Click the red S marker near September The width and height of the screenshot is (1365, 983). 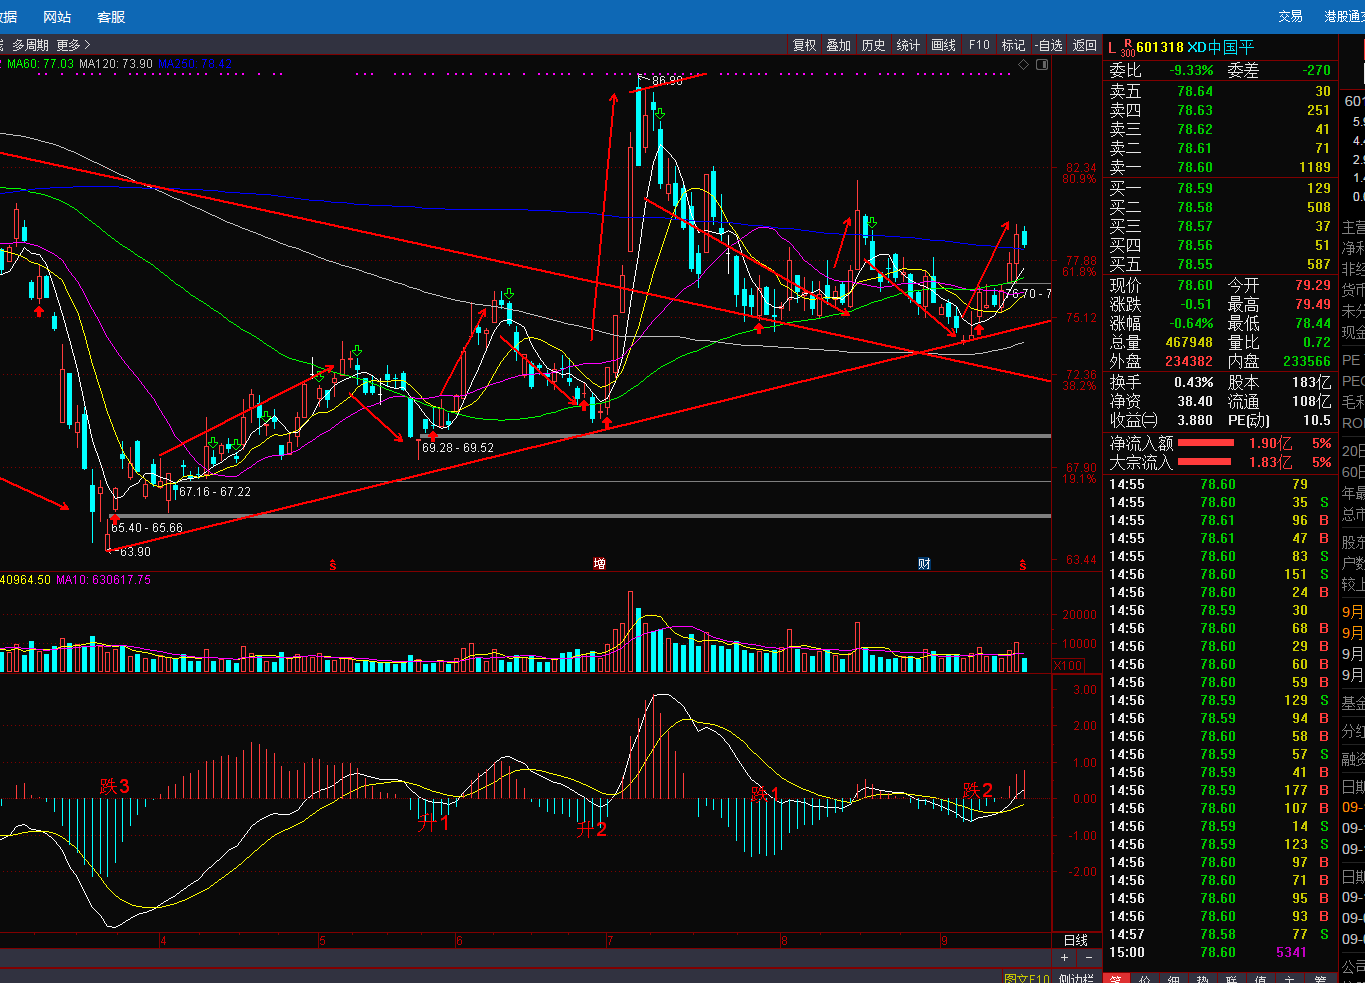1022,565
